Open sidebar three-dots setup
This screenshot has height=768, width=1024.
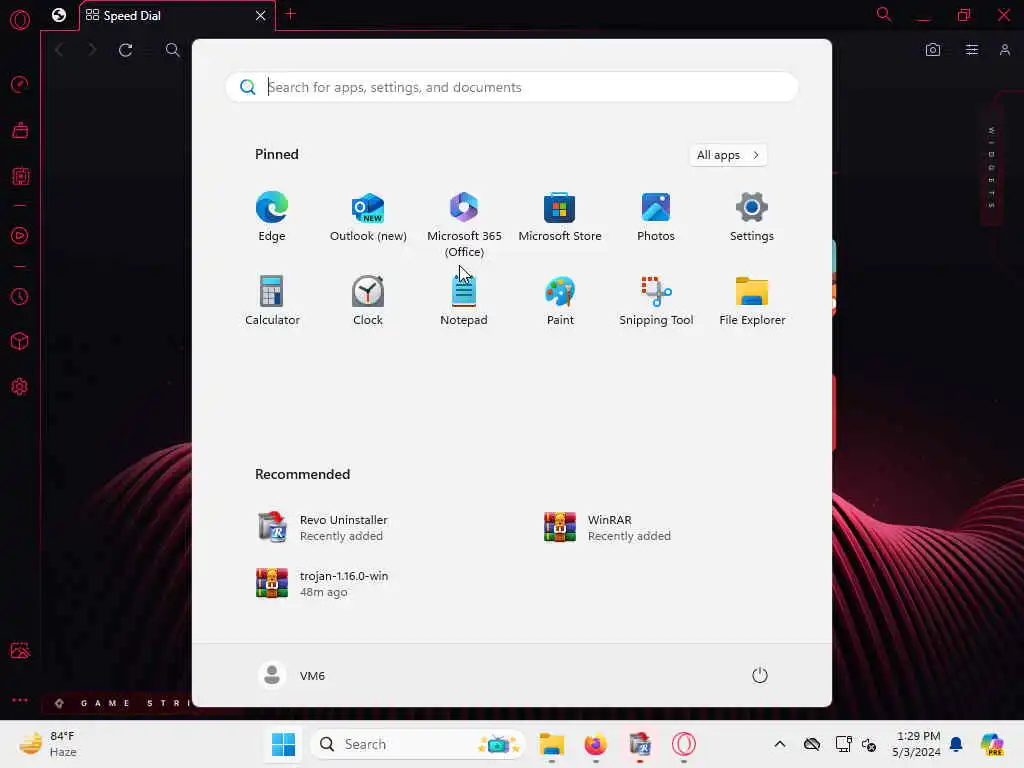click(x=20, y=699)
